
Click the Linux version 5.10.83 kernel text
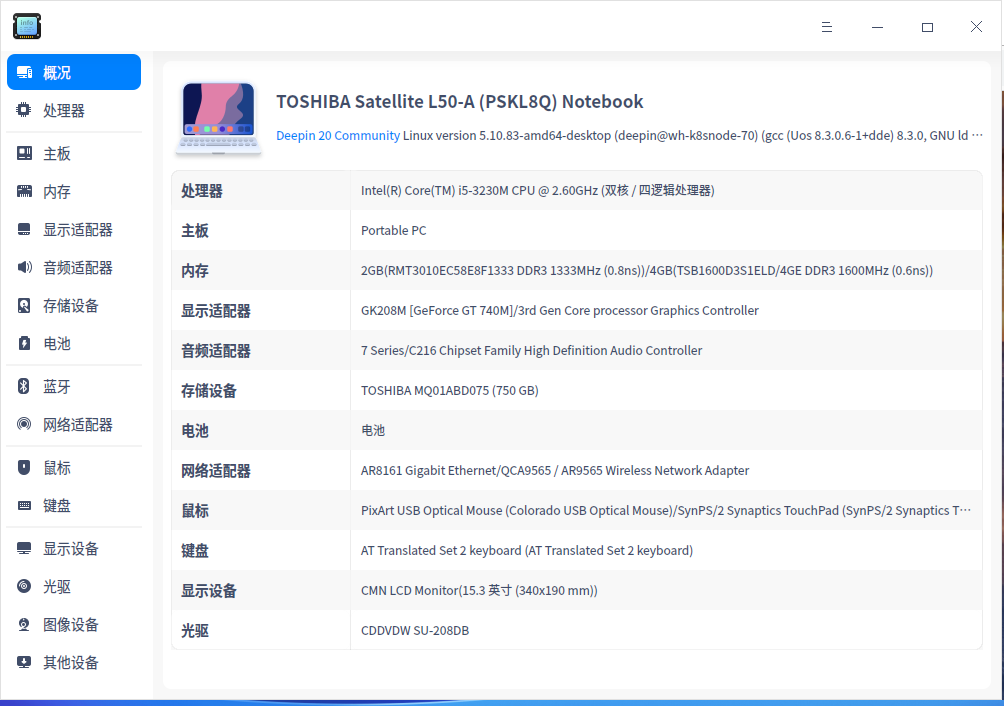point(692,136)
